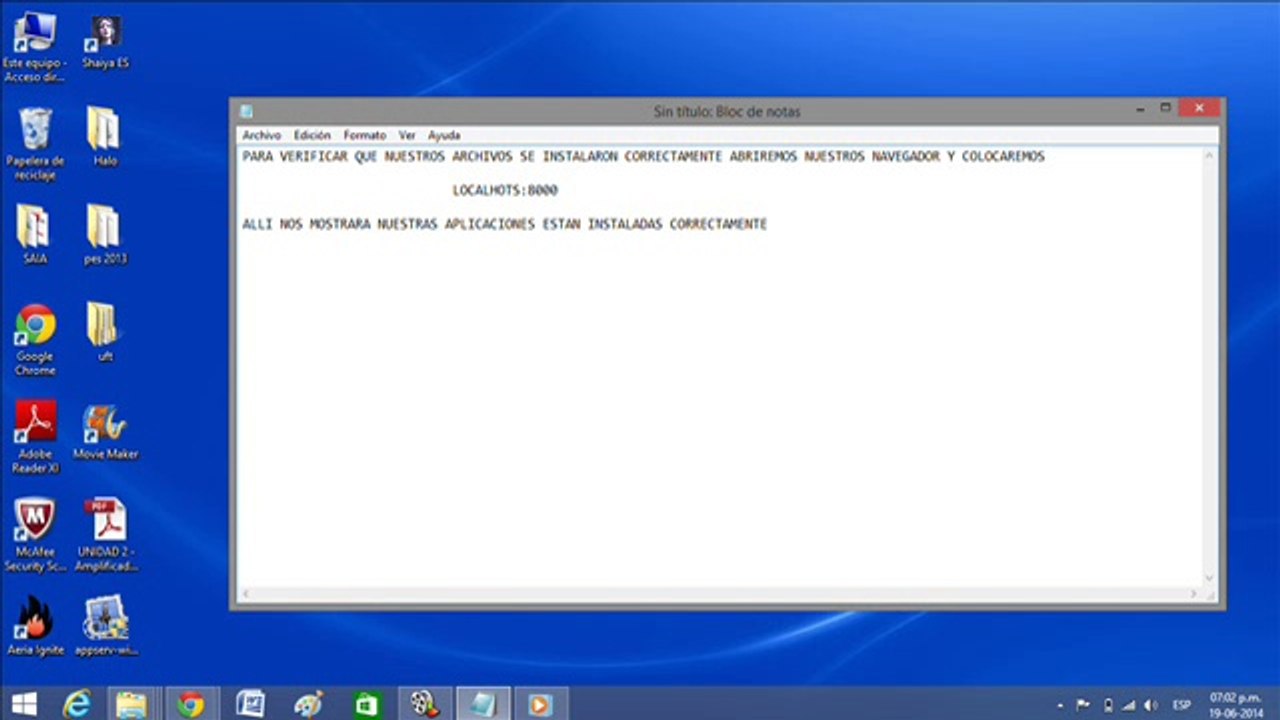1280x720 pixels.
Task: Click the ESP language indicator
Action: (1182, 705)
